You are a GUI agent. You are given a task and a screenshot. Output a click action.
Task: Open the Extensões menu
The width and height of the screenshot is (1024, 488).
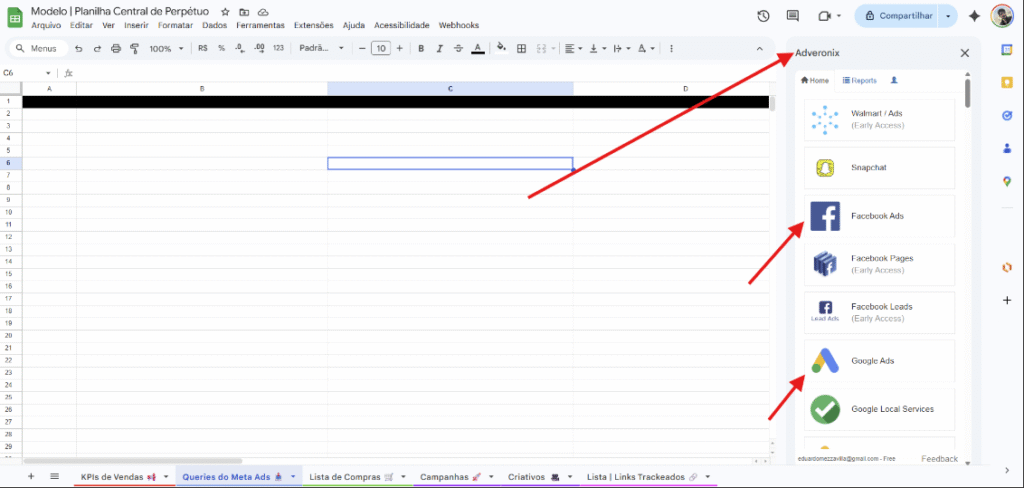(x=313, y=25)
